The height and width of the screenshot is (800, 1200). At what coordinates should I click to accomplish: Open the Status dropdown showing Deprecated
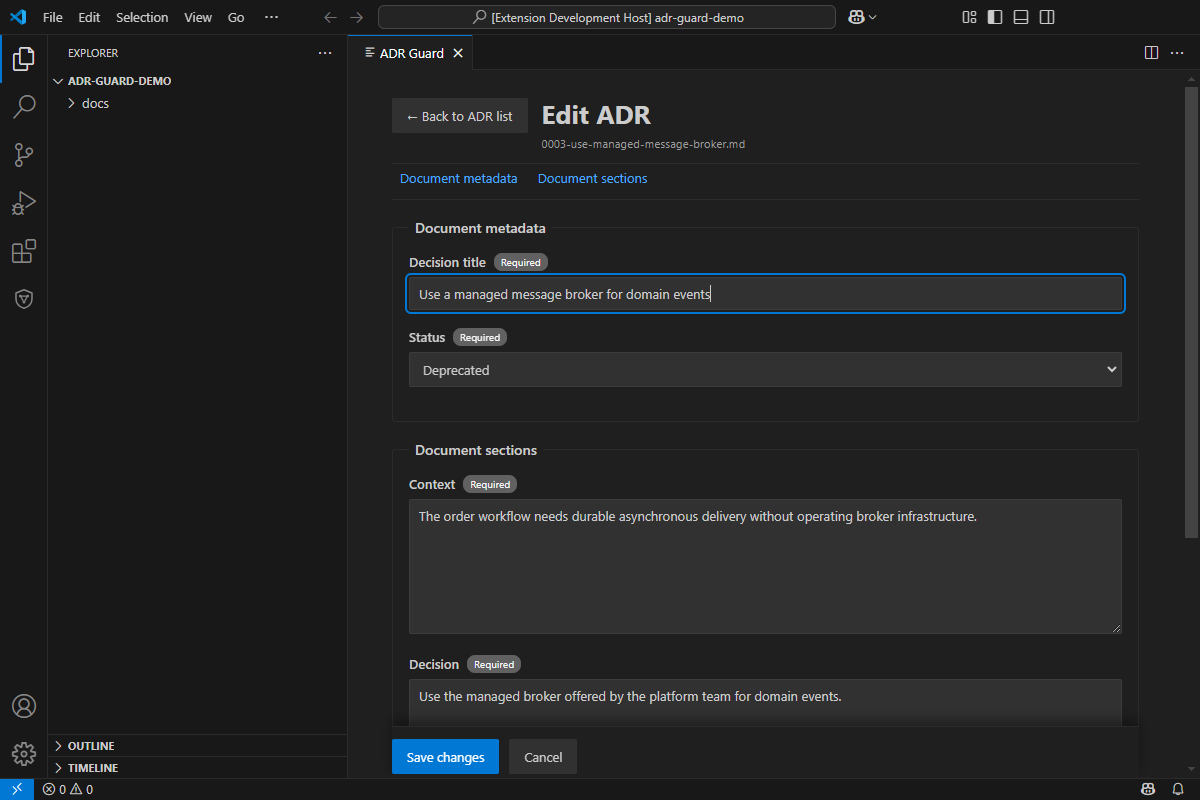765,369
